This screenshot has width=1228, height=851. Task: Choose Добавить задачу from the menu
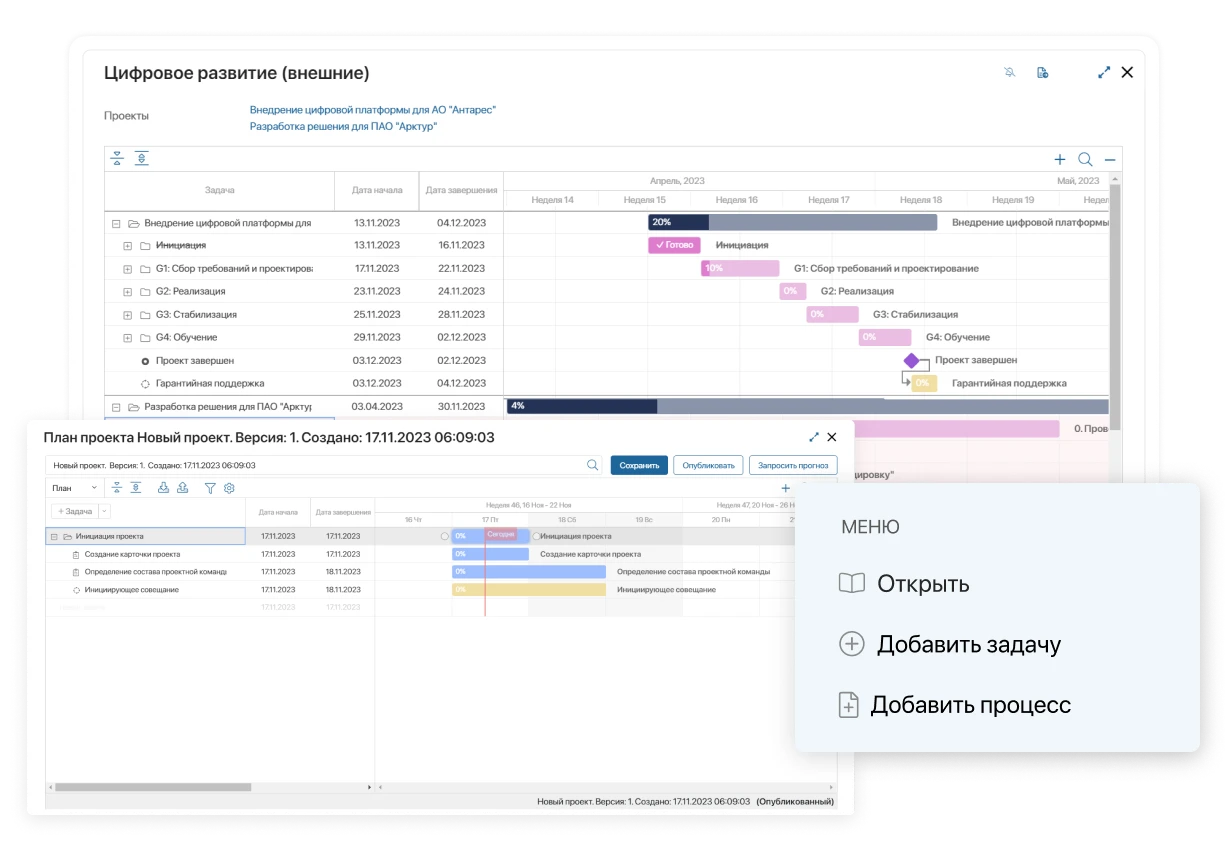[x=967, y=645]
